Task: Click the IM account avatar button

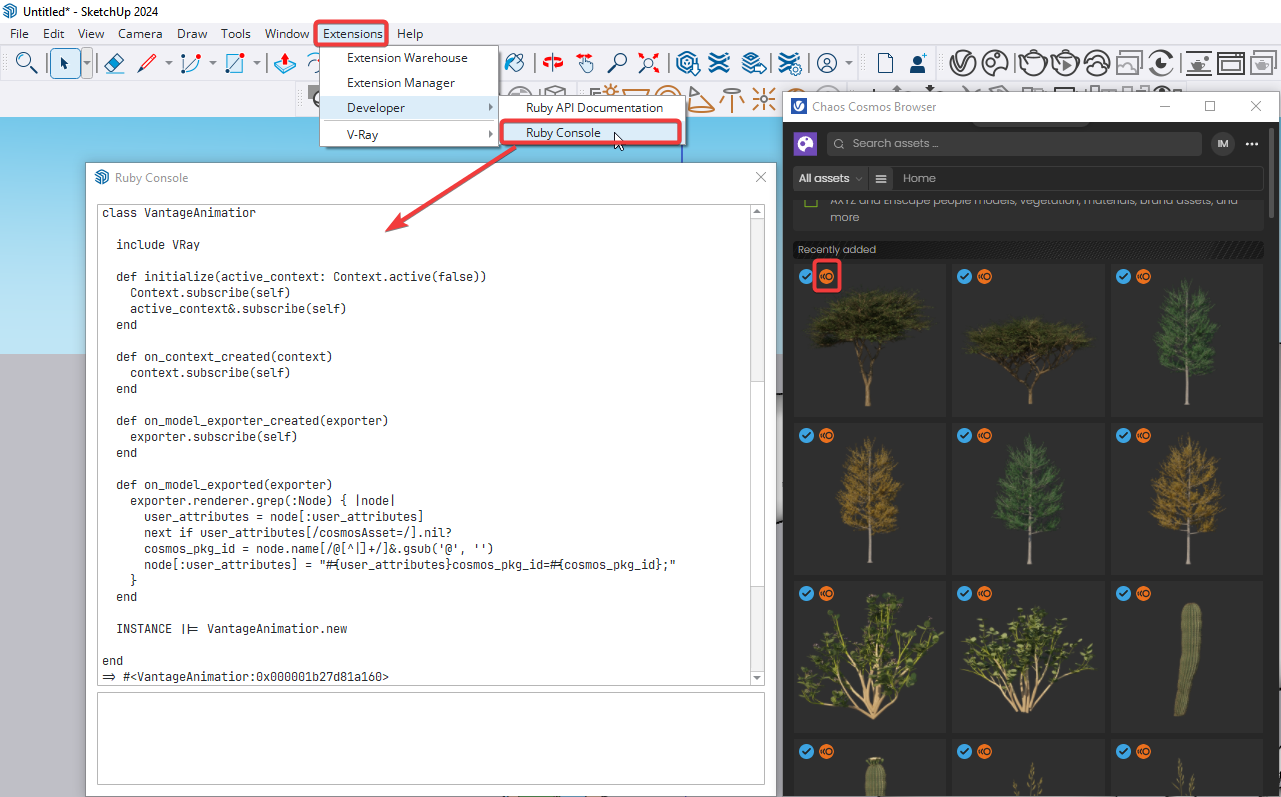Action: click(1223, 144)
